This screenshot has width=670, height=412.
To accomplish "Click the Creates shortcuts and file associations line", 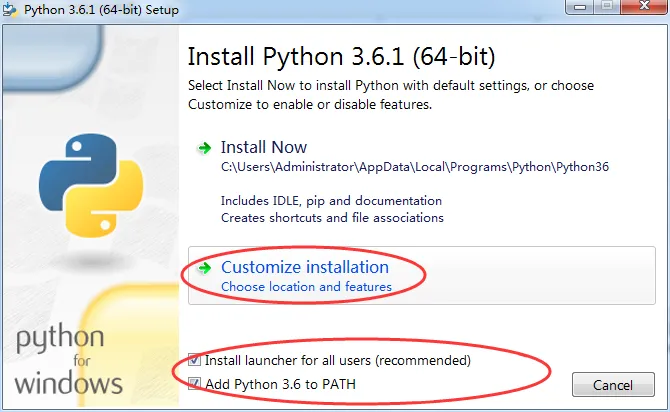I will point(332,217).
